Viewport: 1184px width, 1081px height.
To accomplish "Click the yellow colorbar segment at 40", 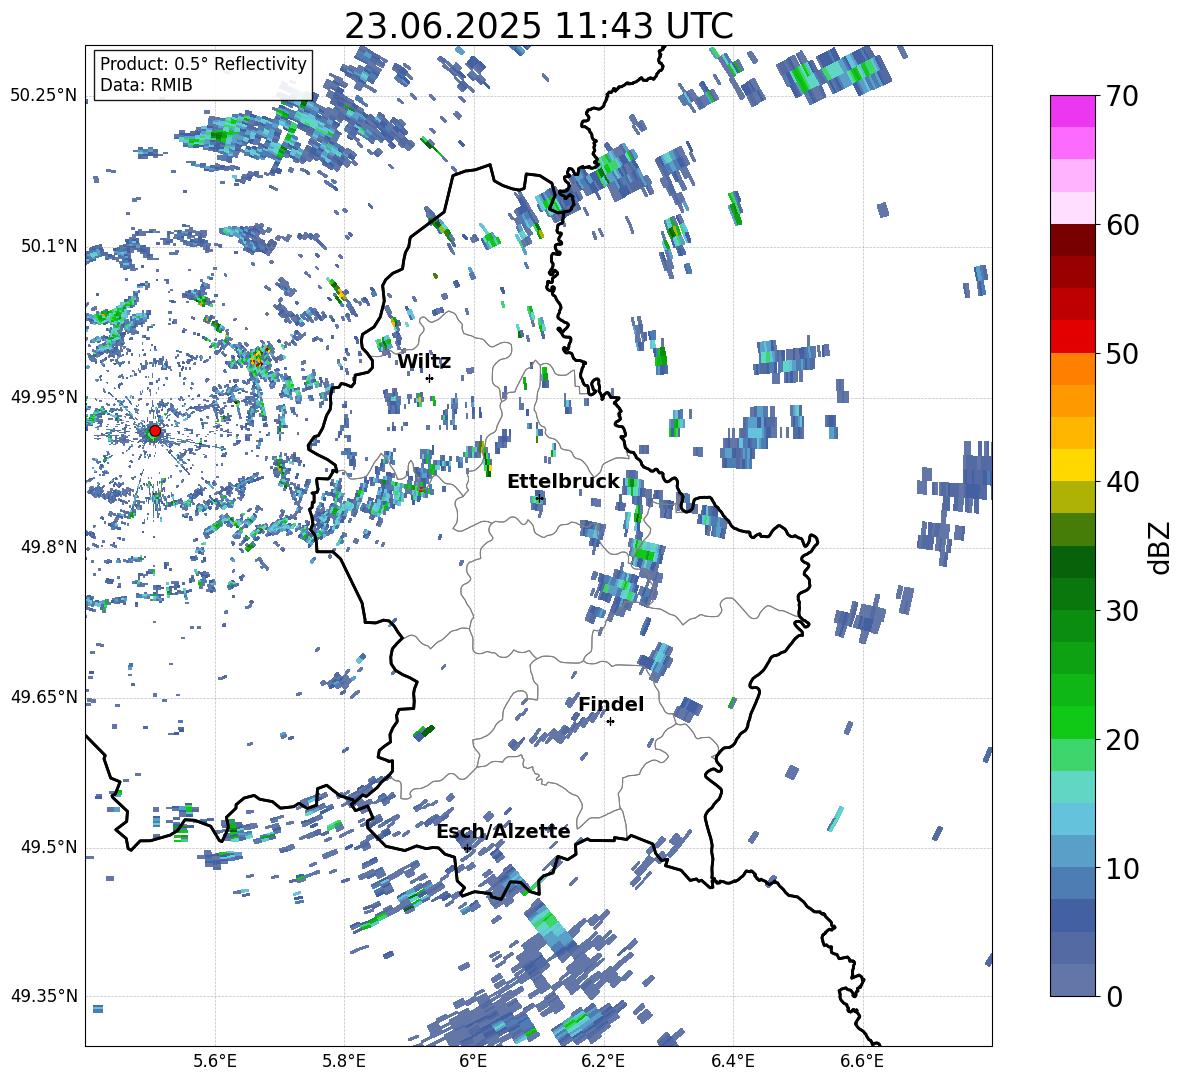I will (x=1072, y=465).
